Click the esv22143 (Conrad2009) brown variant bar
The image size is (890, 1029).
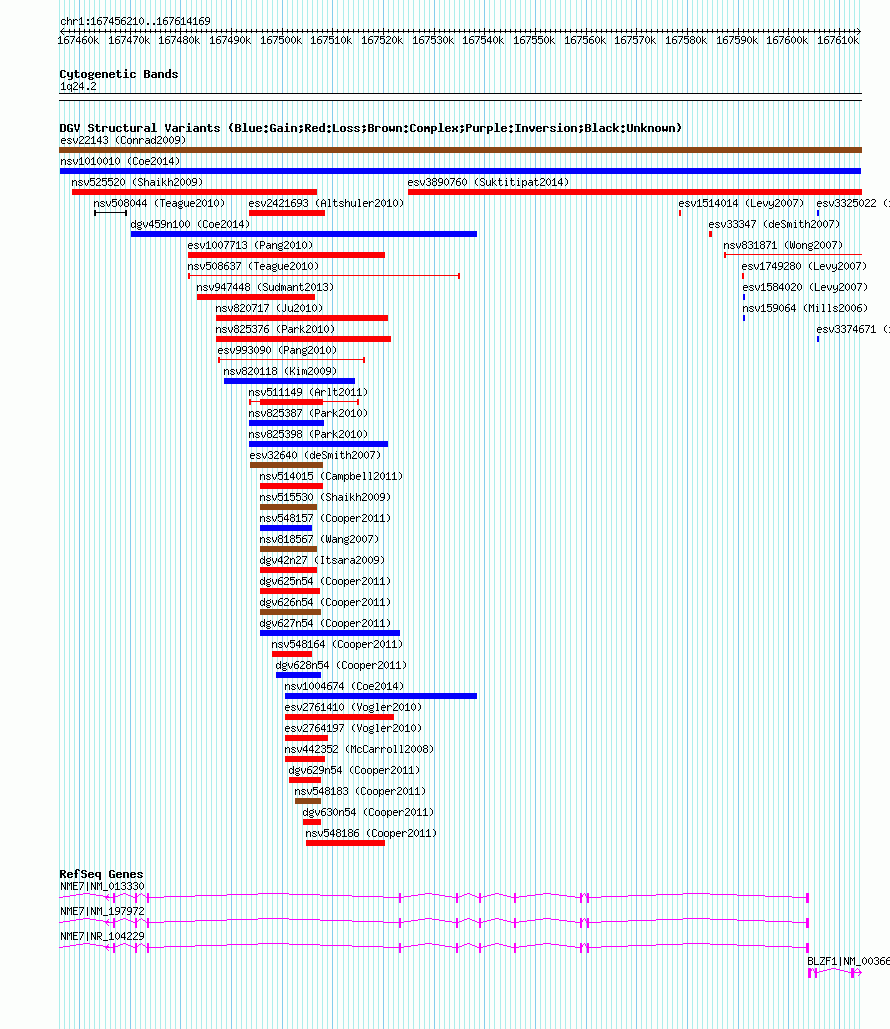[x=460, y=150]
